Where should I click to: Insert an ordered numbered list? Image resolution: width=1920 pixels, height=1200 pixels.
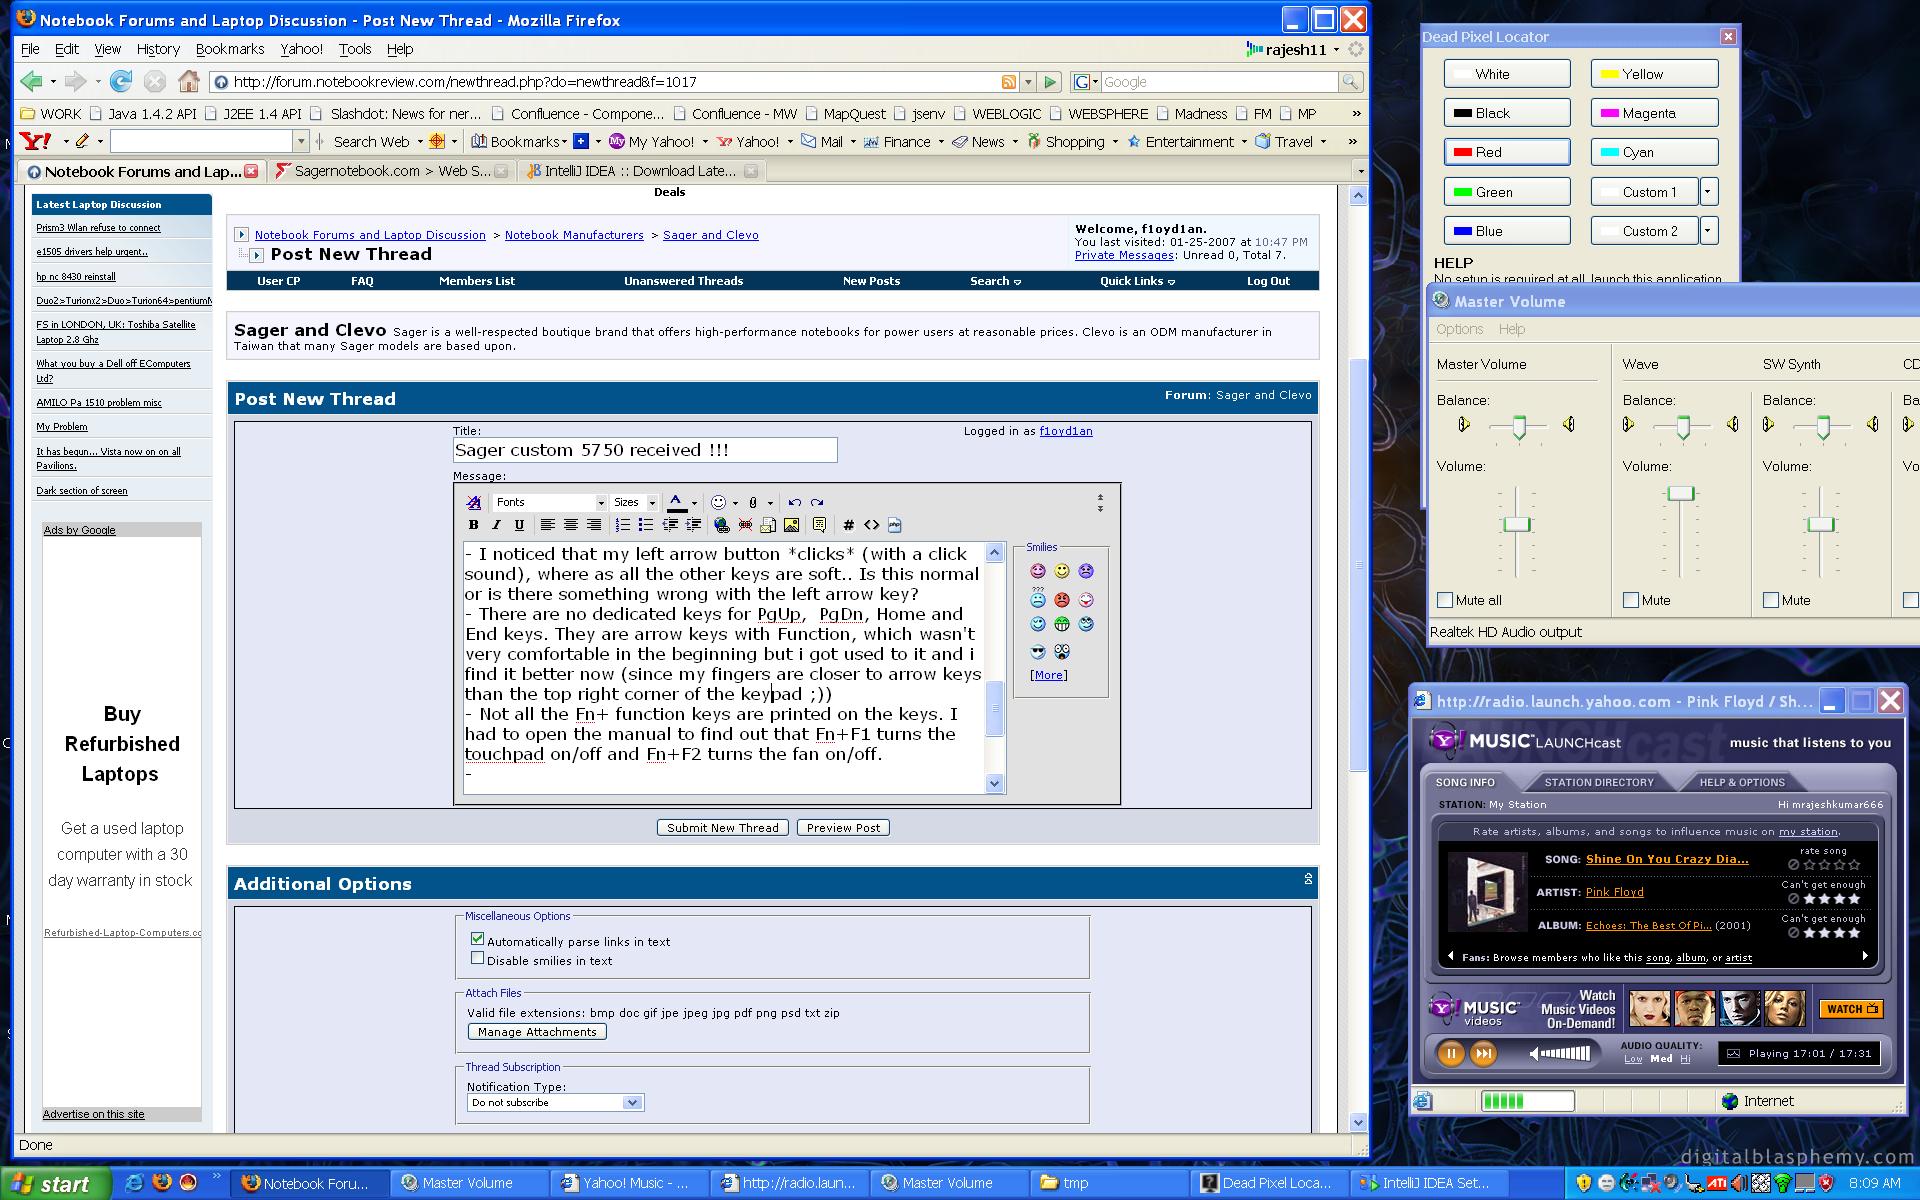(622, 525)
